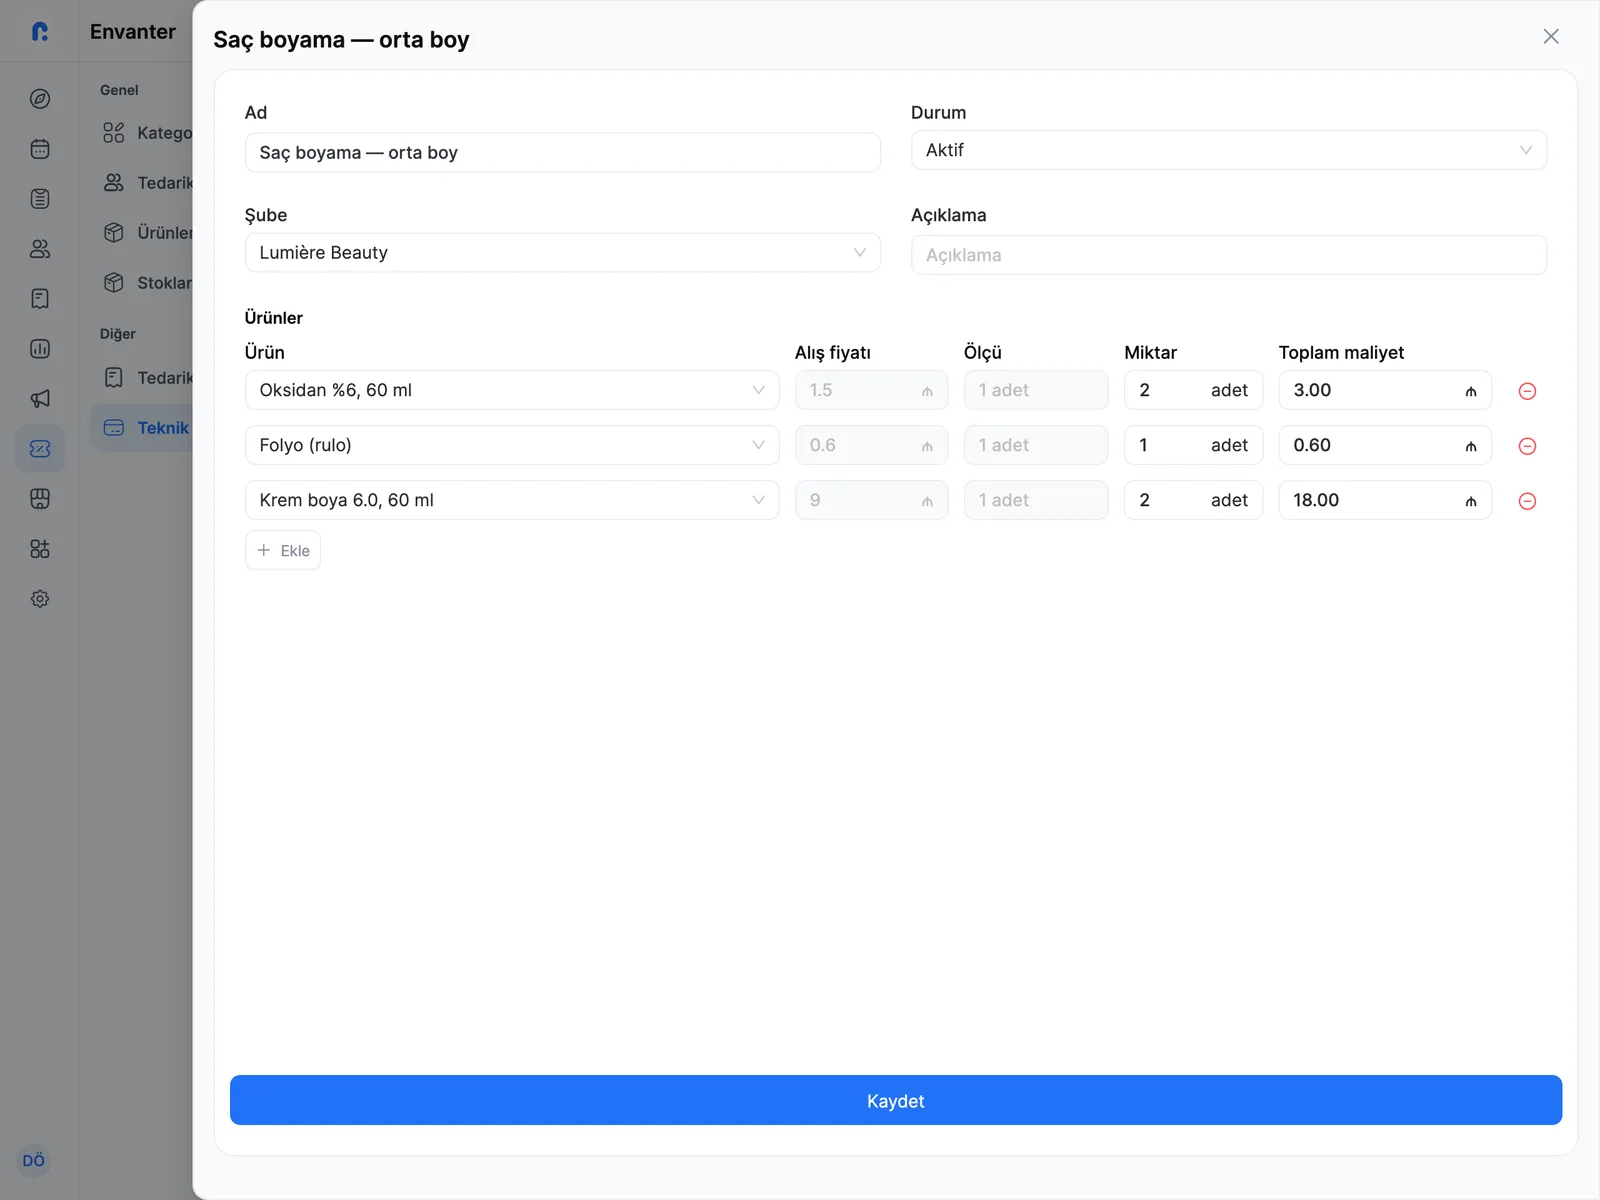Viewport: 1600px width, 1200px height.
Task: Open Tedarik item under Diğer section
Action: pos(146,378)
